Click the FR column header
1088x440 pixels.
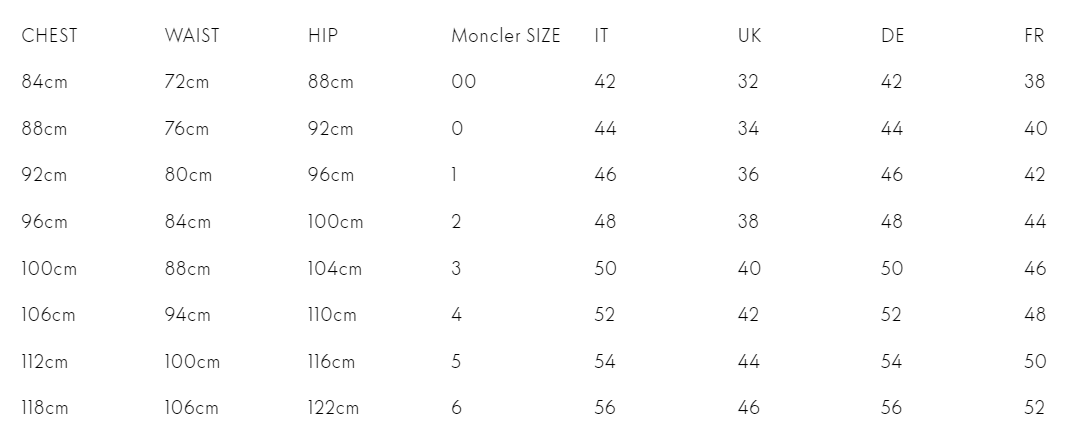click(1034, 35)
